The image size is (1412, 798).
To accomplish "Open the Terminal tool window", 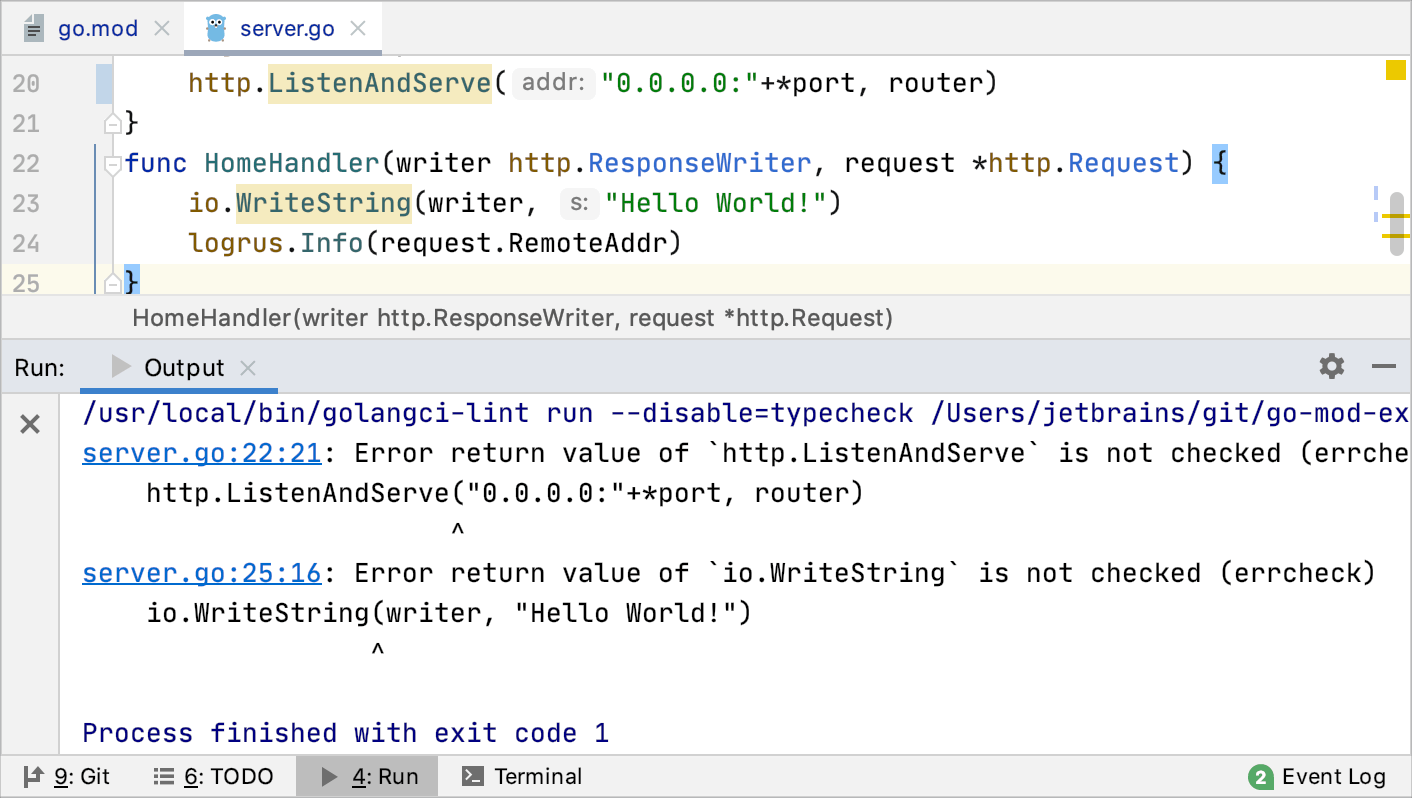I will pos(522,777).
